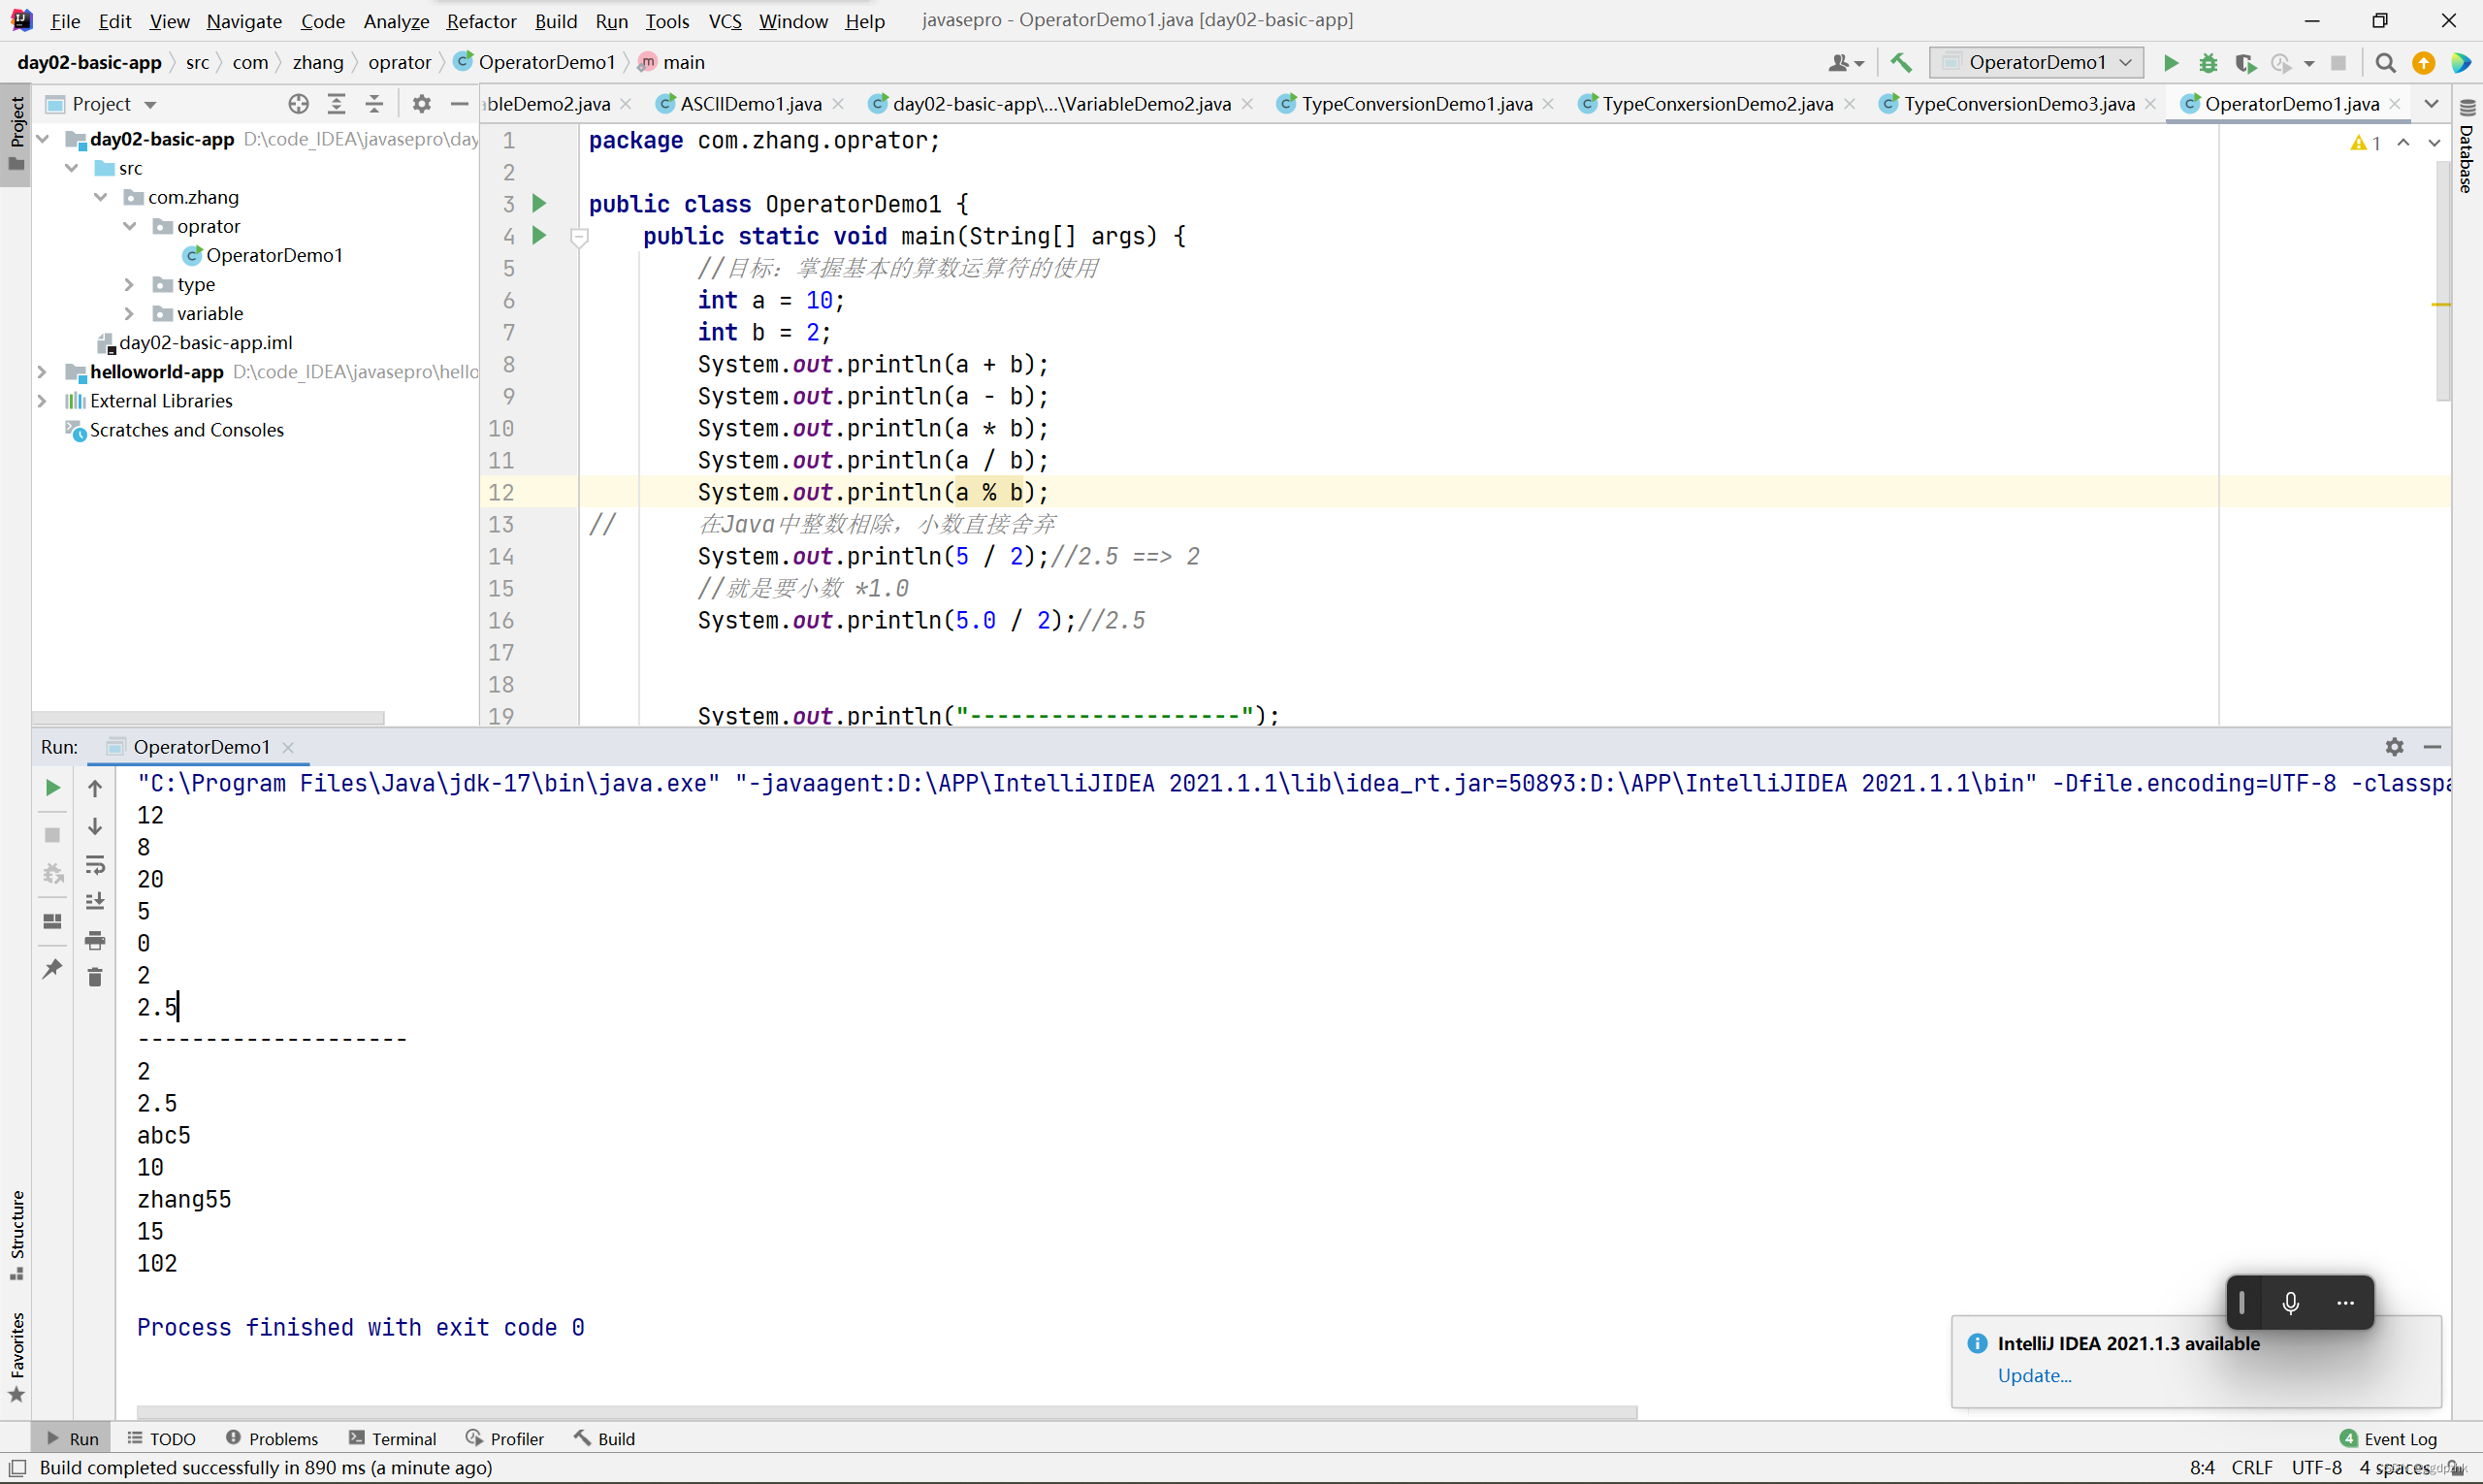
Task: Expand the helloworld-app module node
Action: (x=43, y=371)
